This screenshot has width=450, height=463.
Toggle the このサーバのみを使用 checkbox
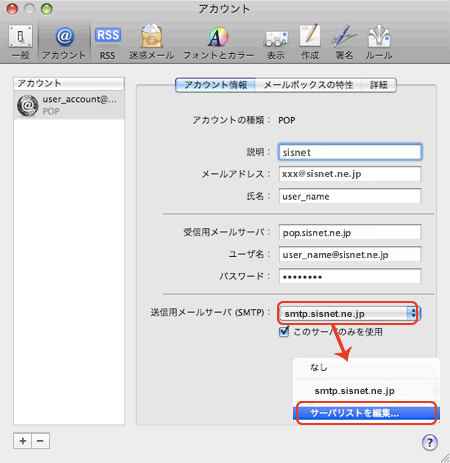click(284, 332)
